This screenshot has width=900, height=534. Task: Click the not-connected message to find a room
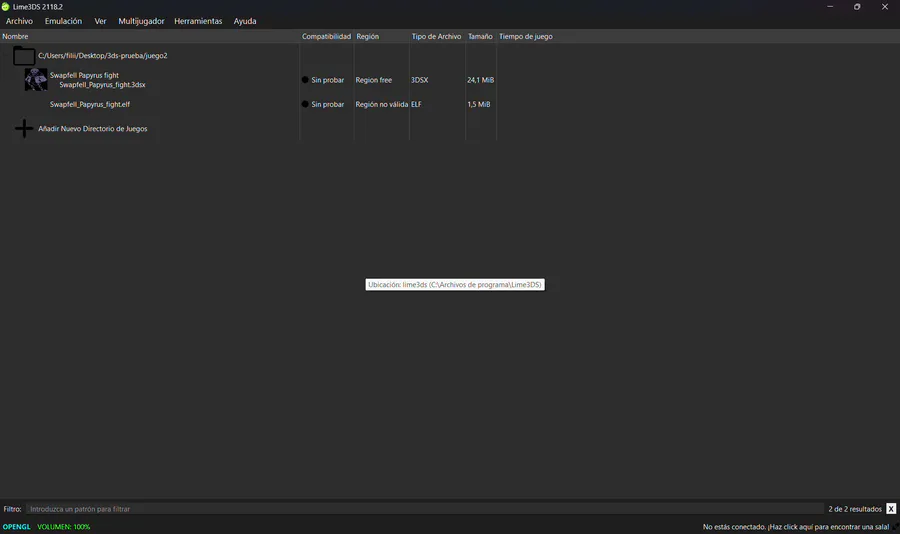click(x=796, y=527)
